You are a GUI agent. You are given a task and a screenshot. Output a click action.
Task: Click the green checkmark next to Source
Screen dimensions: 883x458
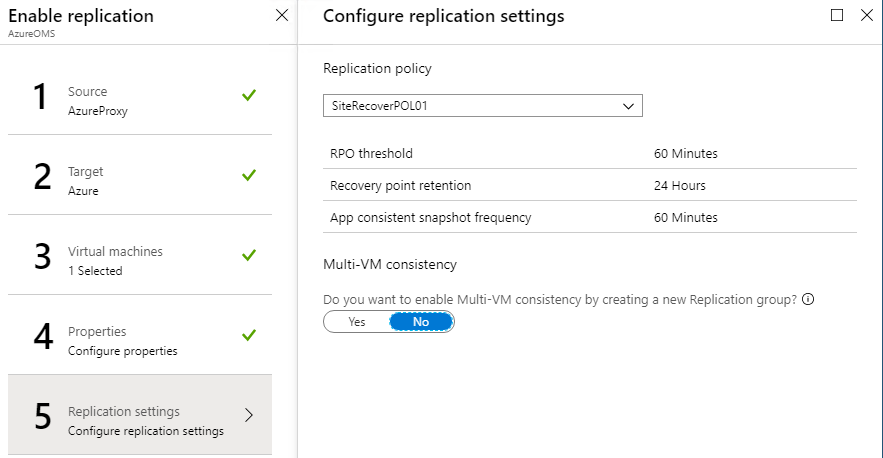pos(249,95)
